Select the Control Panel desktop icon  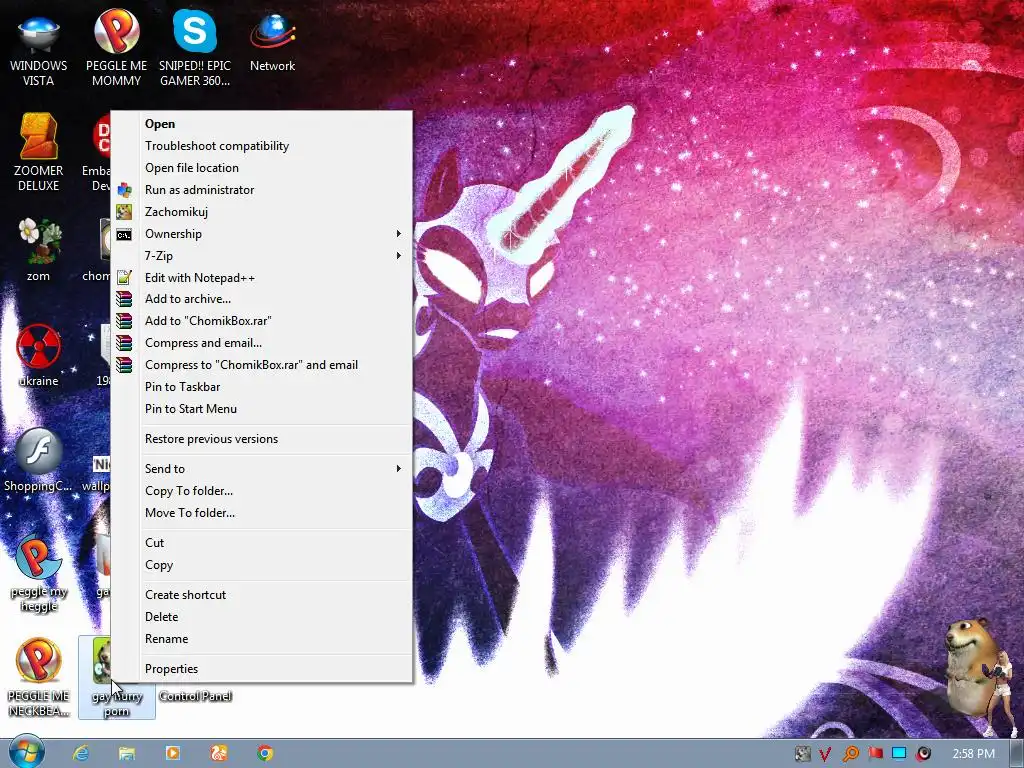tap(195, 696)
